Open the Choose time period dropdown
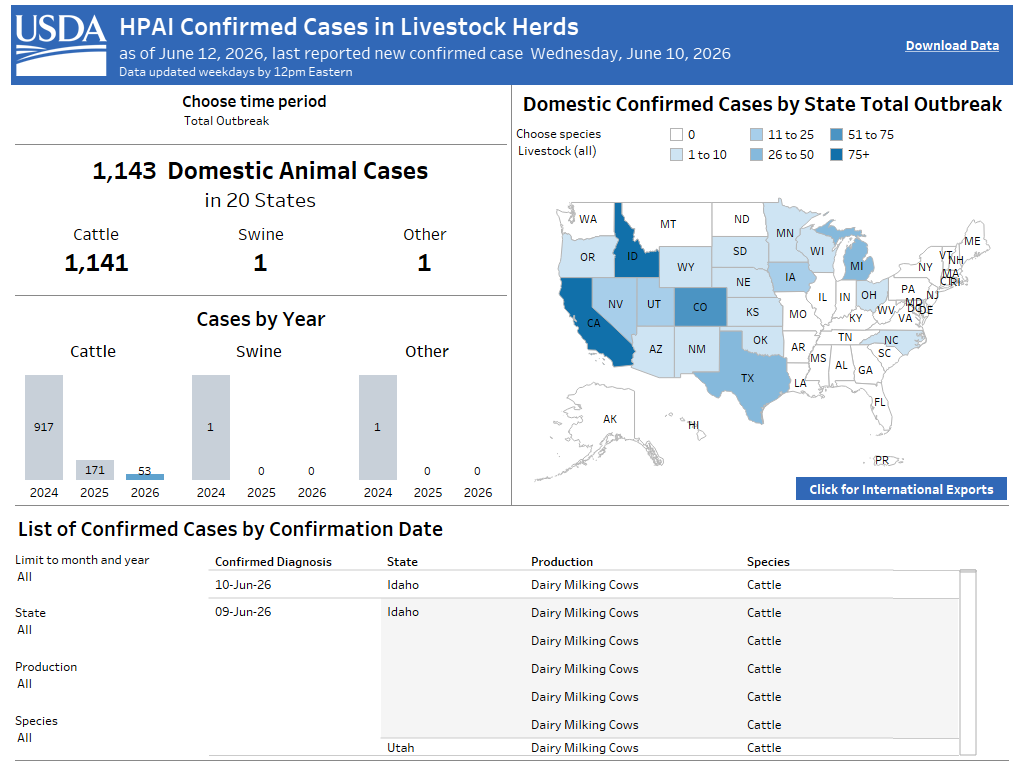Image resolution: width=1024 pixels, height=768 pixels. 226,121
